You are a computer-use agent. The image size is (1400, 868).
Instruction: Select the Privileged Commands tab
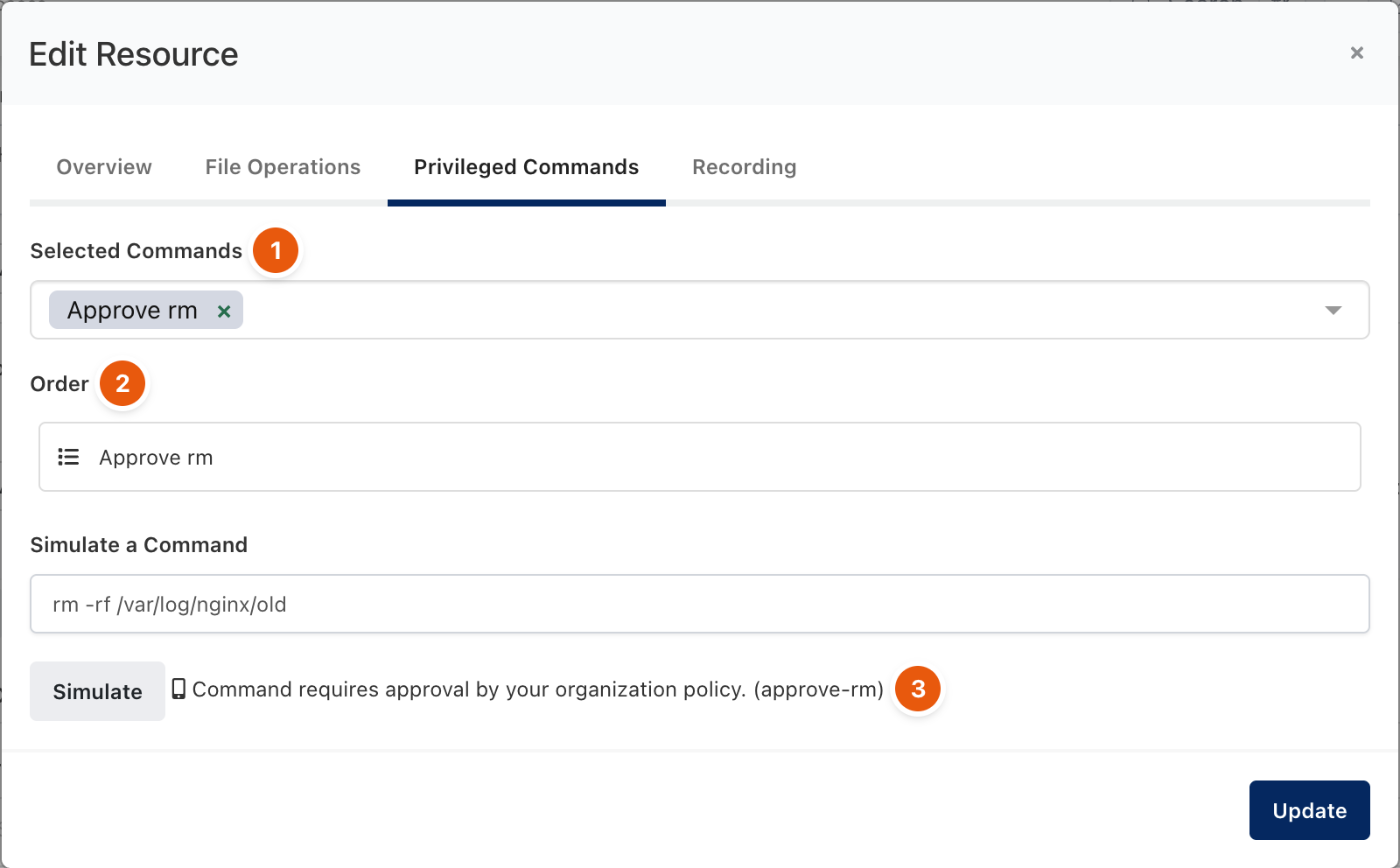[x=526, y=167]
